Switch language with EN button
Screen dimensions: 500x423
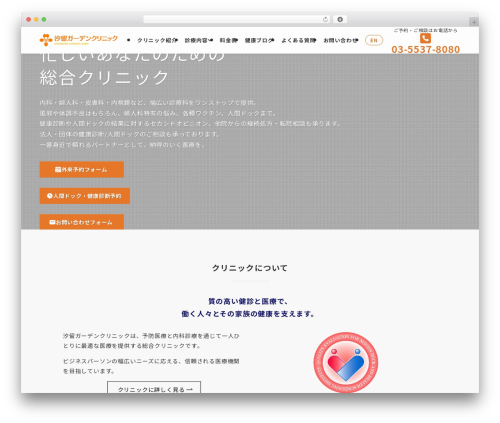click(374, 40)
